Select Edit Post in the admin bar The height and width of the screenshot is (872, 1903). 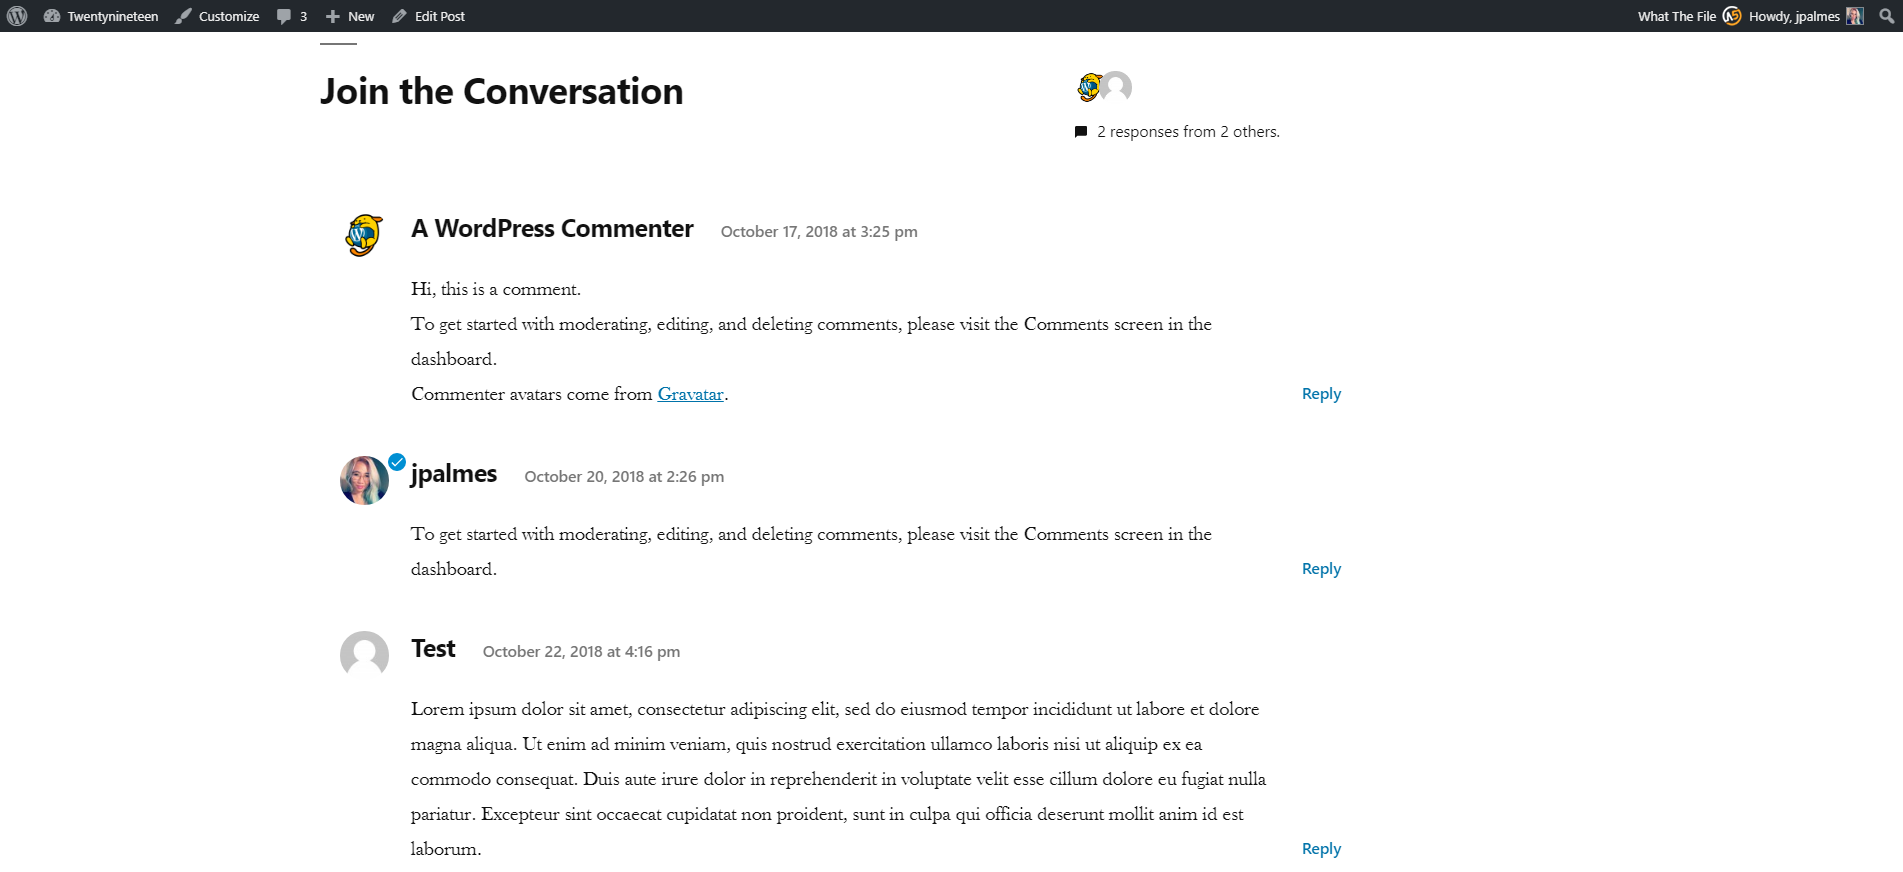[437, 15]
